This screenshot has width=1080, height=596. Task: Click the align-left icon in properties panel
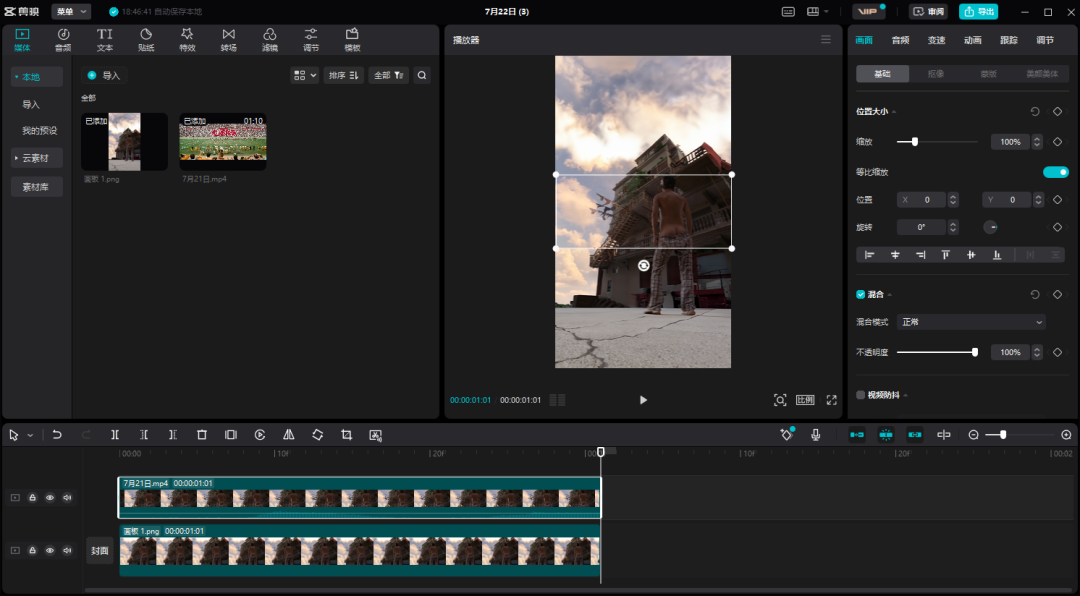[869, 255]
